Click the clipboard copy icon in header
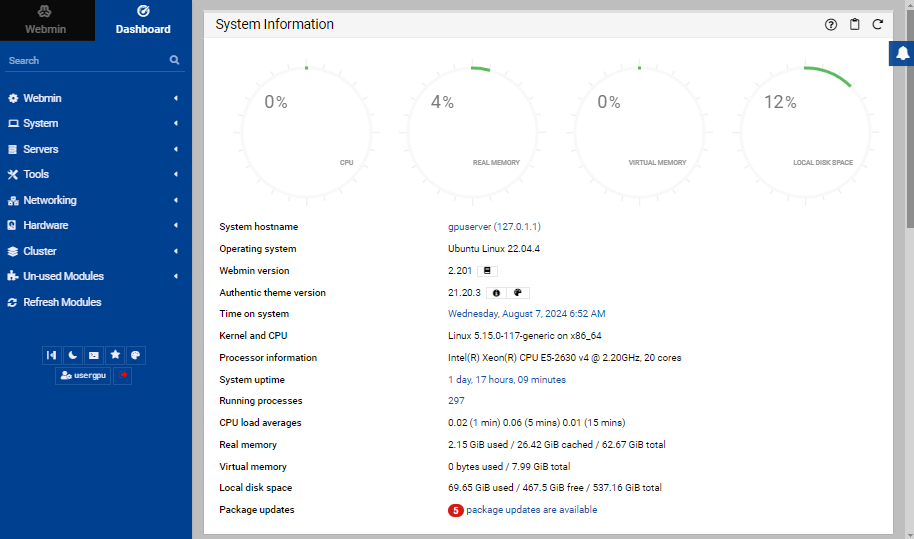The width and height of the screenshot is (914, 539). pyautogui.click(x=855, y=24)
